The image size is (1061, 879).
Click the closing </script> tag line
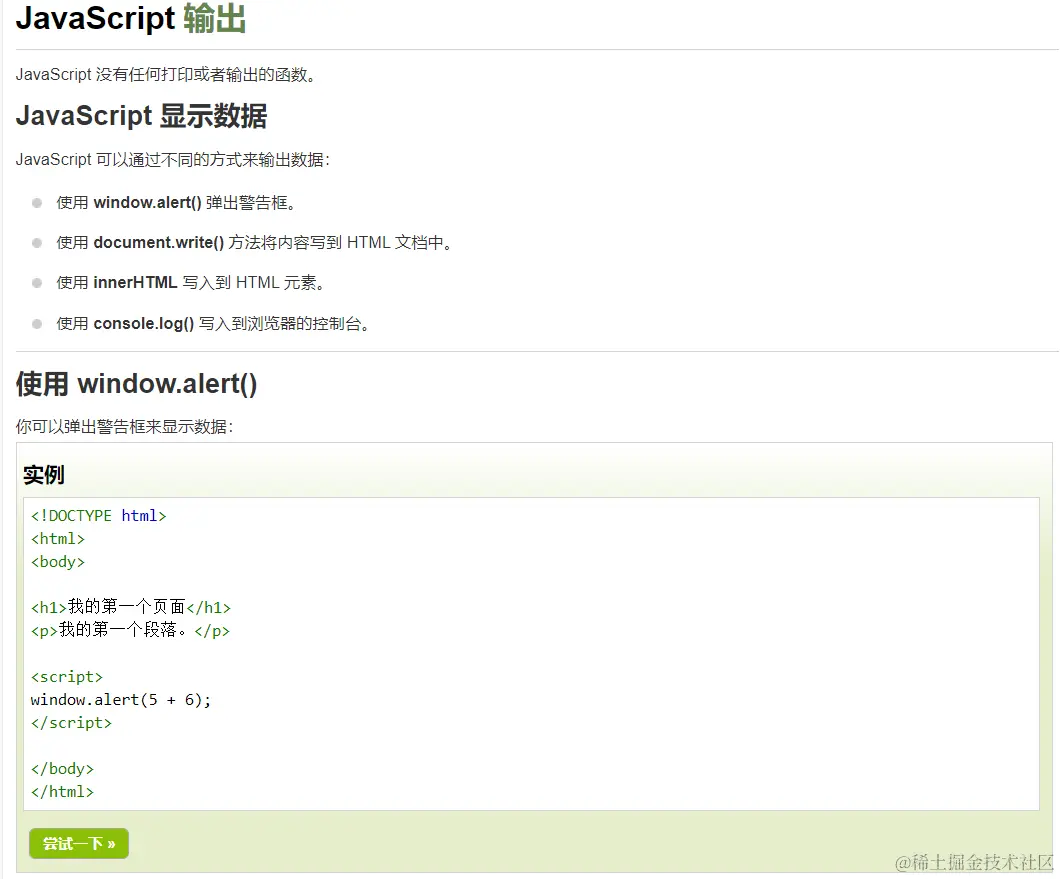click(71, 723)
